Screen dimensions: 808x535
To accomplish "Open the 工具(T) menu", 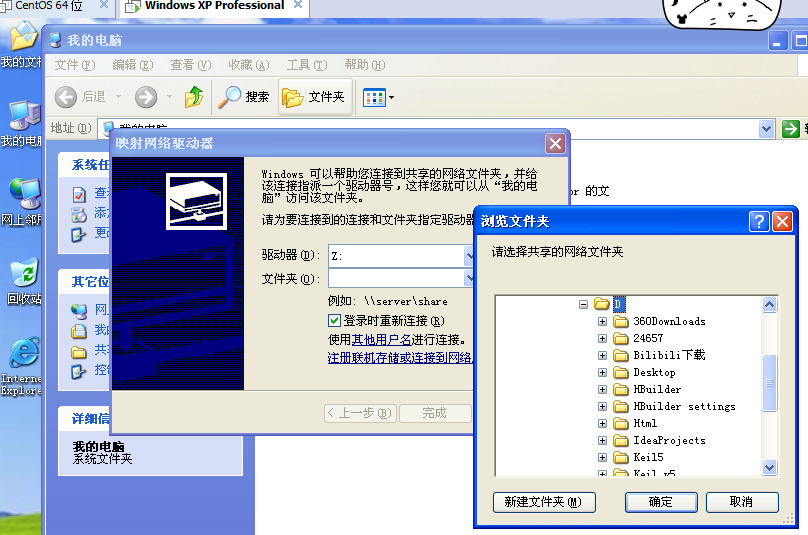I will 307,65.
